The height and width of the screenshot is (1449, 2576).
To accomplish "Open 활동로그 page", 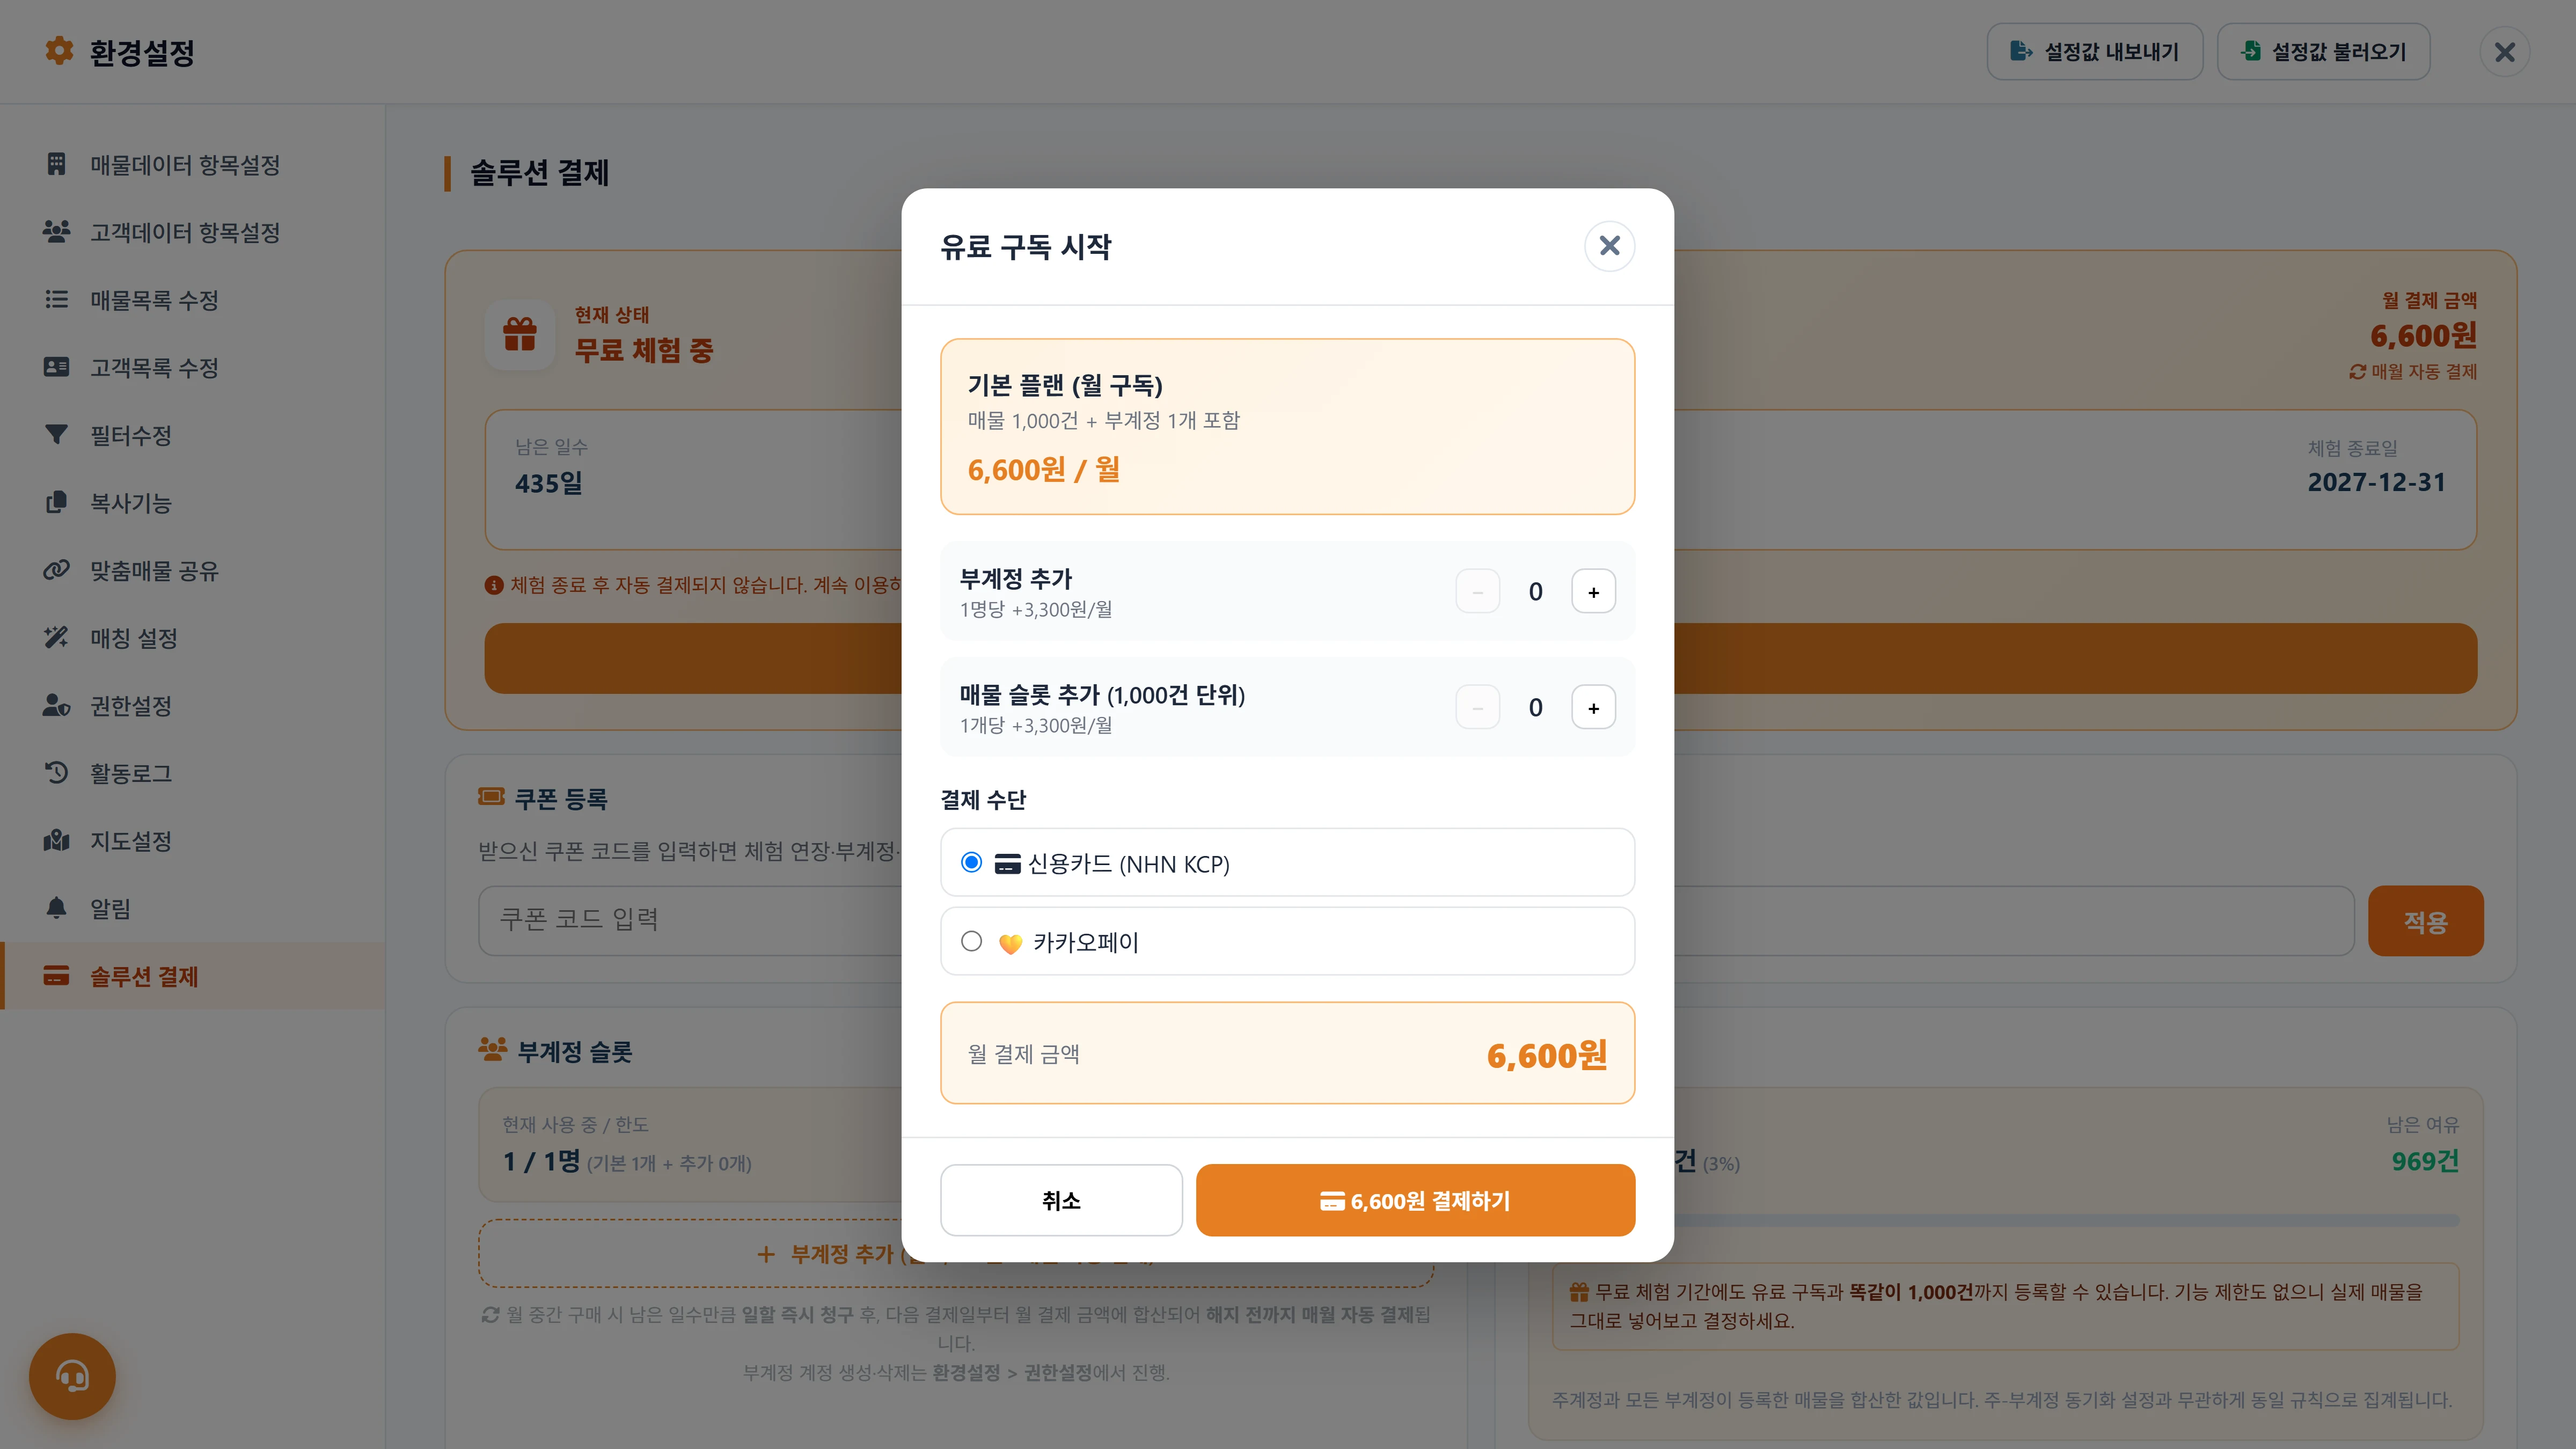I will (x=192, y=772).
